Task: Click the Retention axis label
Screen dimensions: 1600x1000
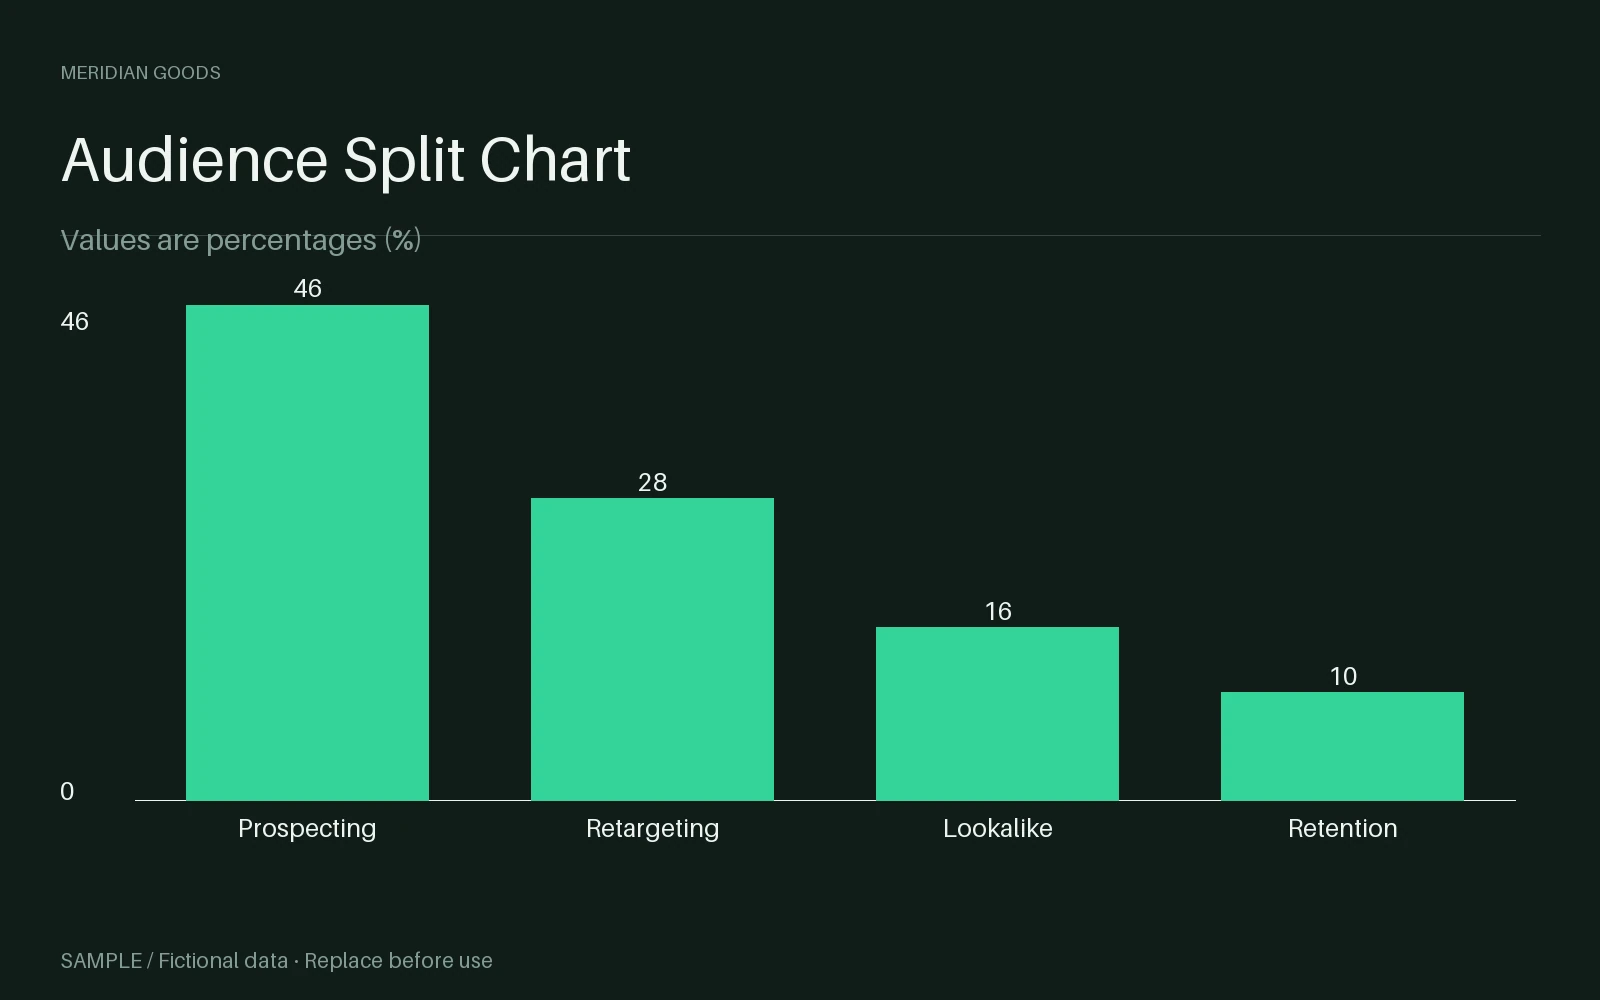Action: pos(1343,829)
